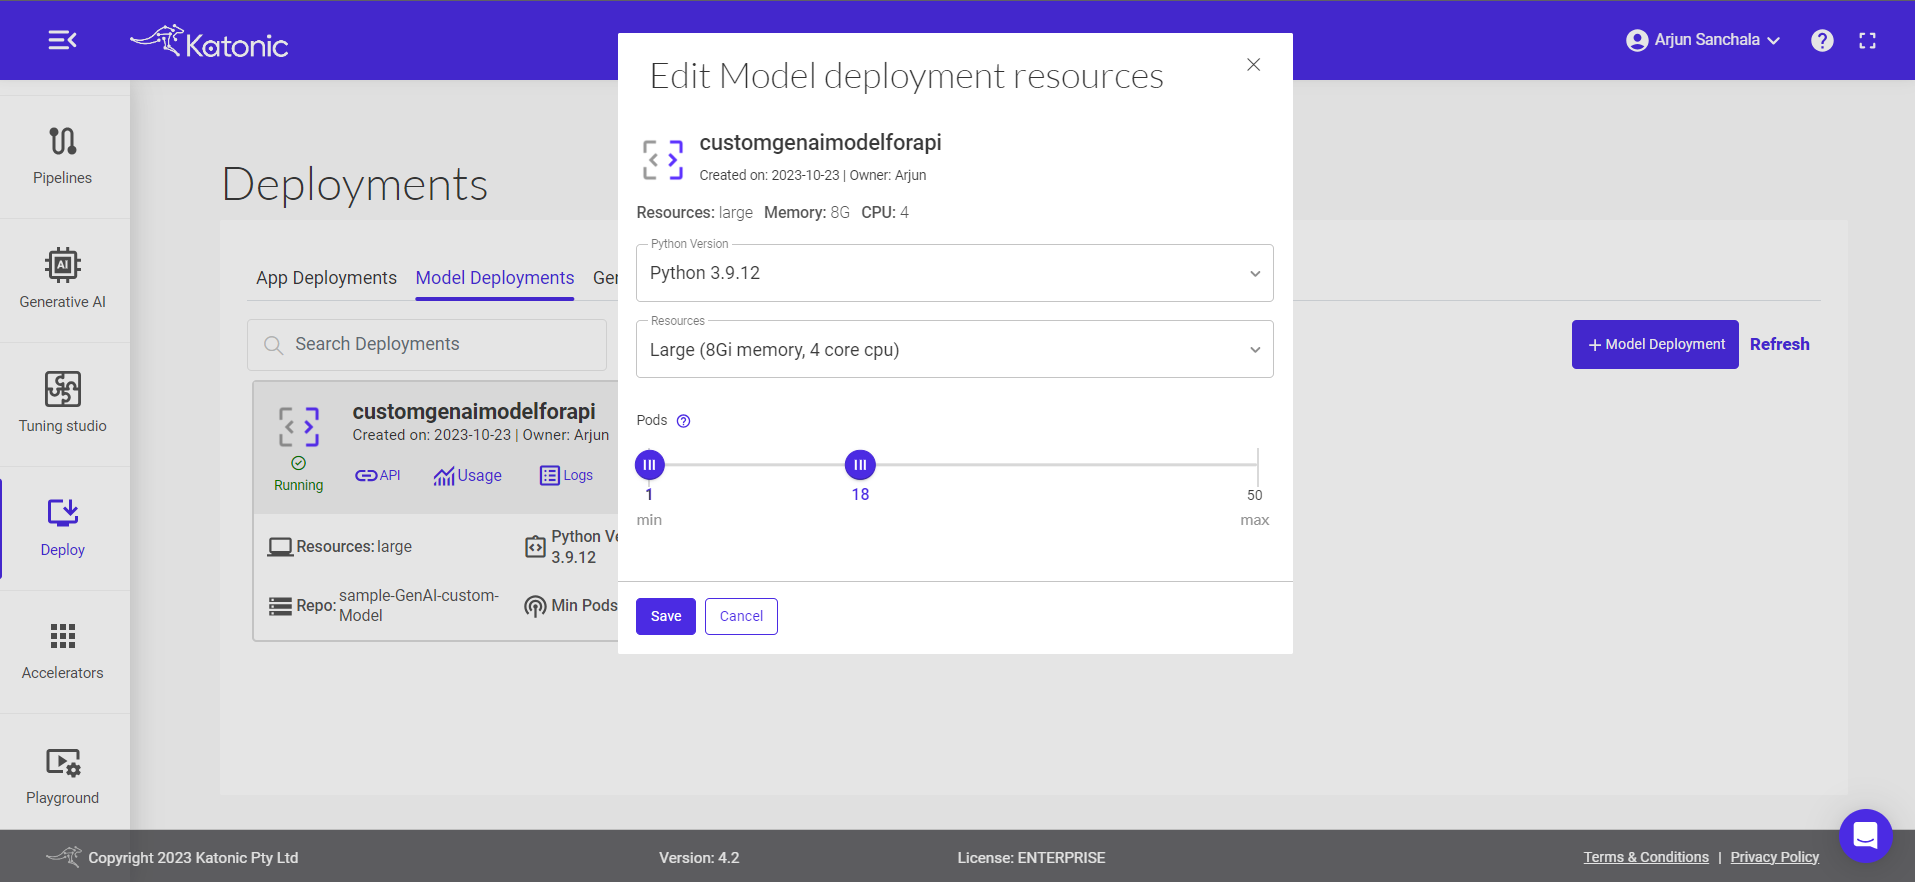Click the + Model Deployment button
Viewport: 1915px width, 882px height.
point(1655,344)
